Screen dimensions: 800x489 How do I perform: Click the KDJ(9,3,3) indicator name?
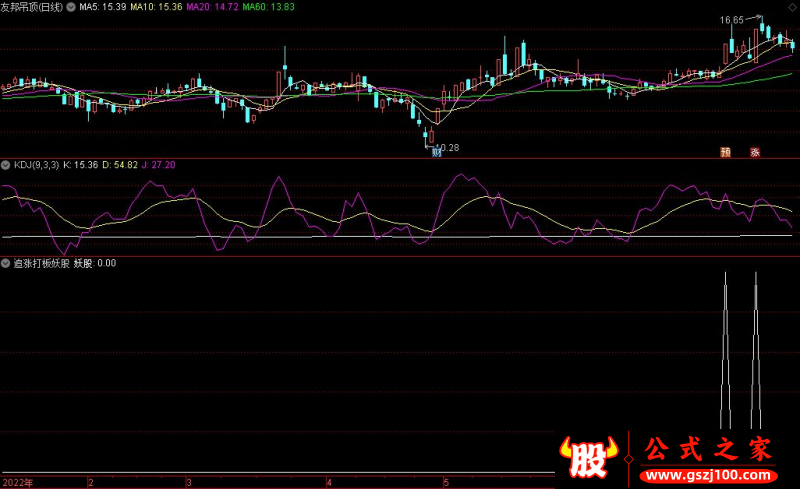tap(36, 165)
